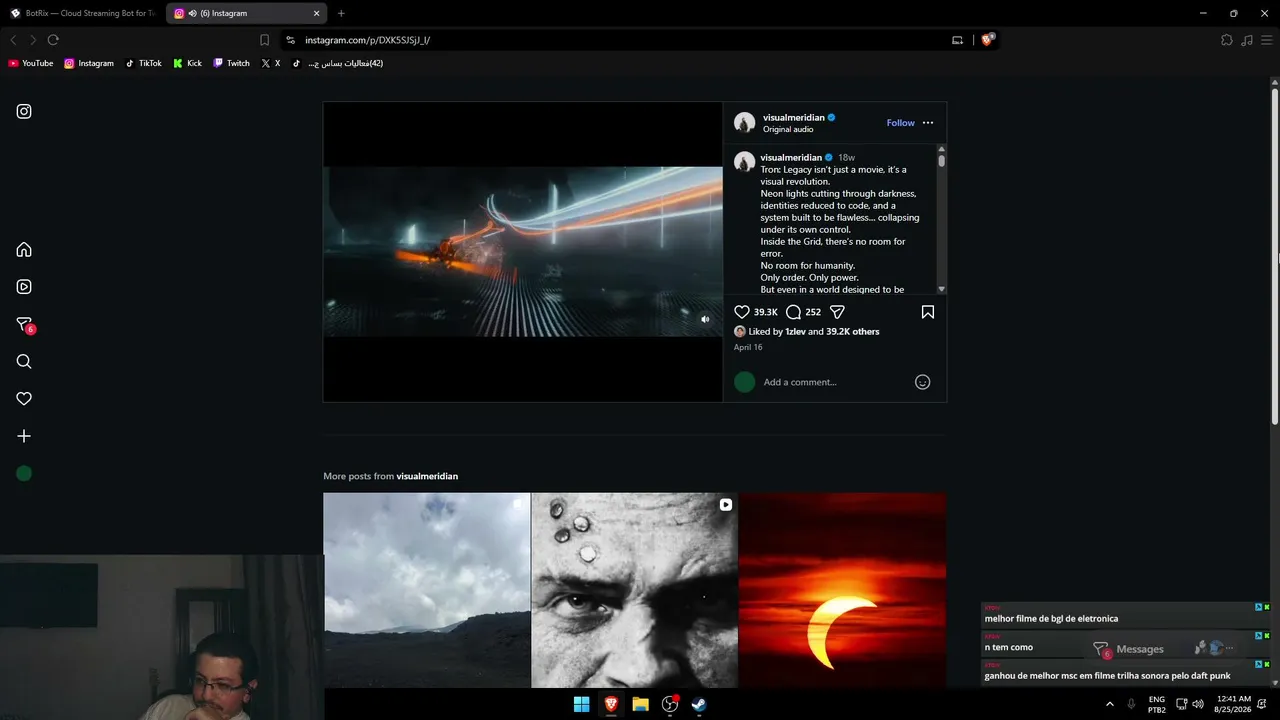
Task: Open the cloudy landscape post thumbnail
Action: pyautogui.click(x=427, y=590)
